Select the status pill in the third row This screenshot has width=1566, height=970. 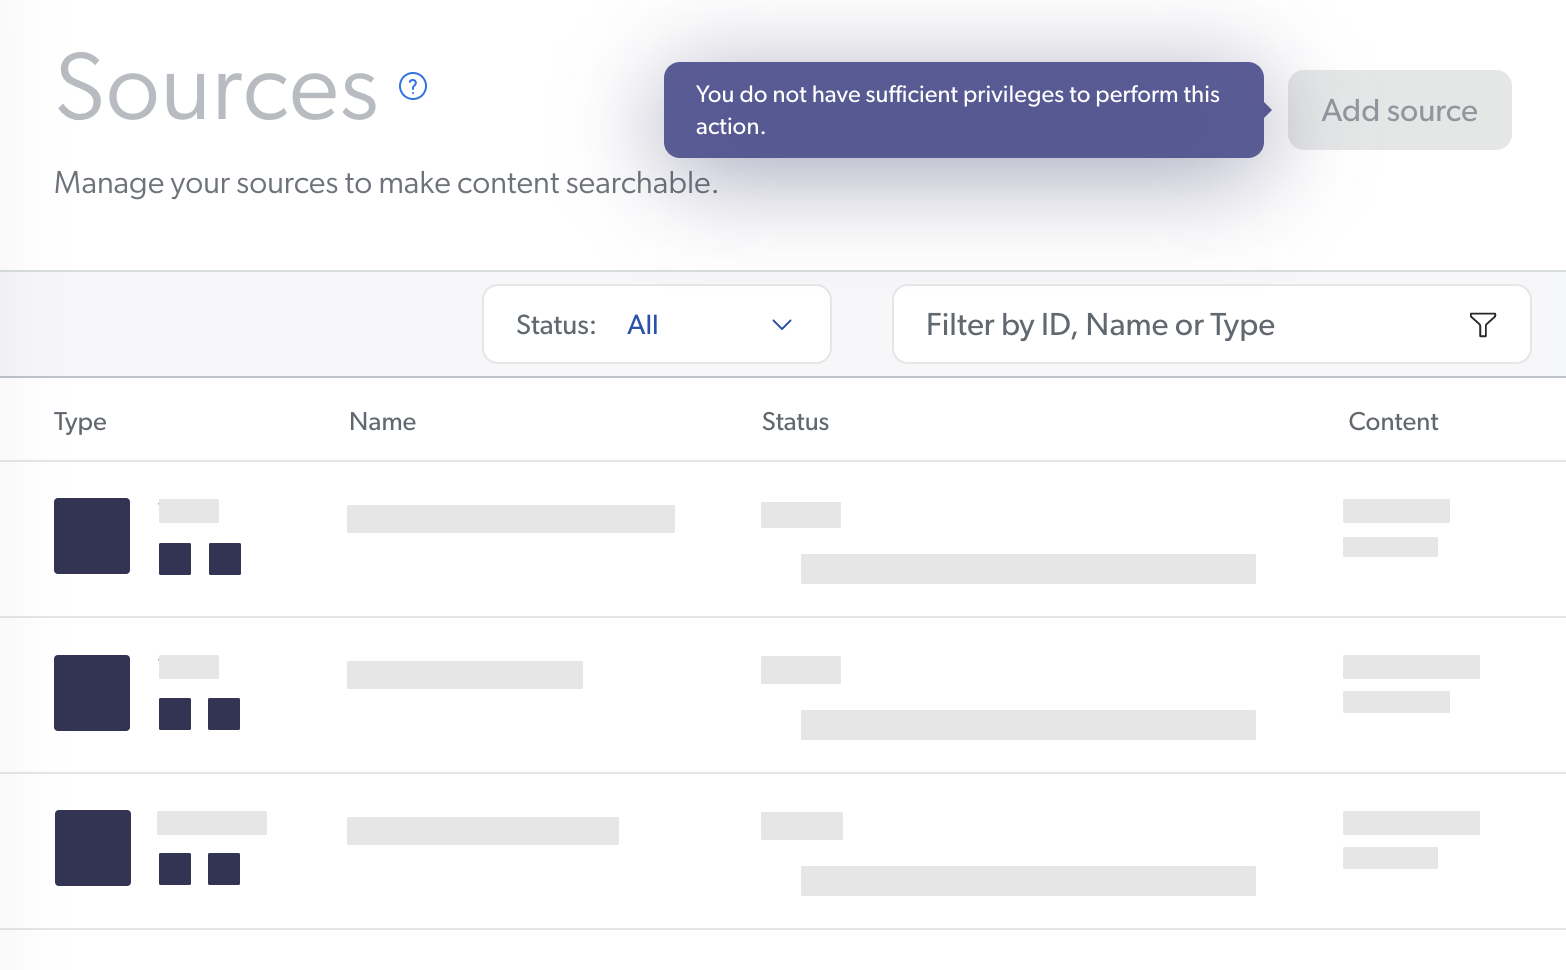coord(800,825)
